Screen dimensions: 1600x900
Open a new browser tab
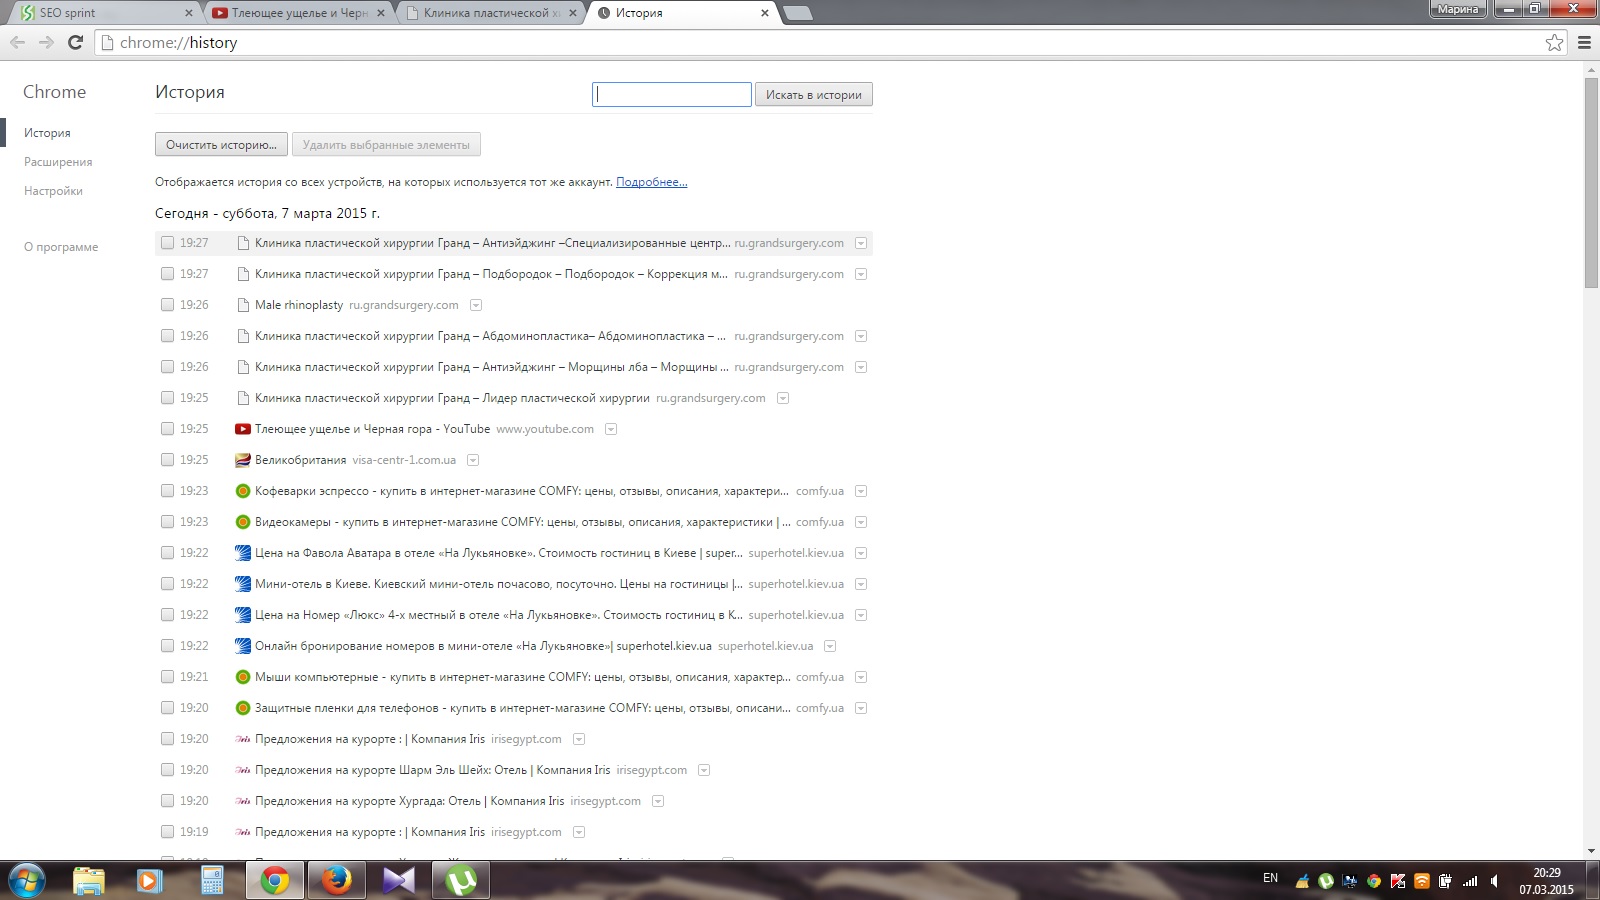797,13
